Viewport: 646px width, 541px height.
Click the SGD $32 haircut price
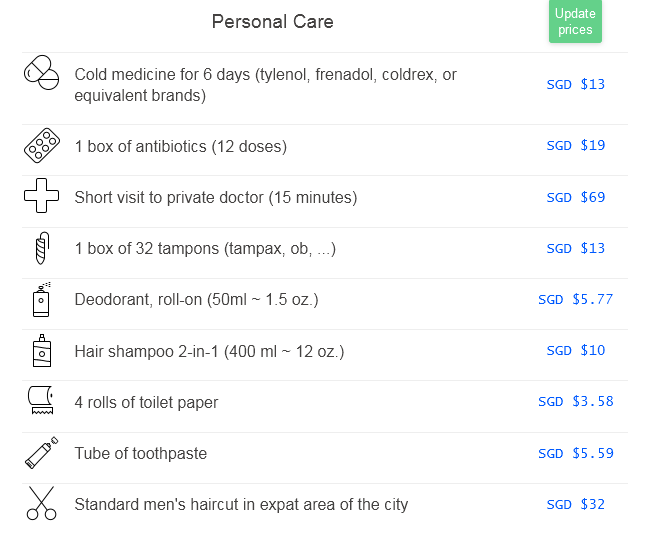click(575, 504)
